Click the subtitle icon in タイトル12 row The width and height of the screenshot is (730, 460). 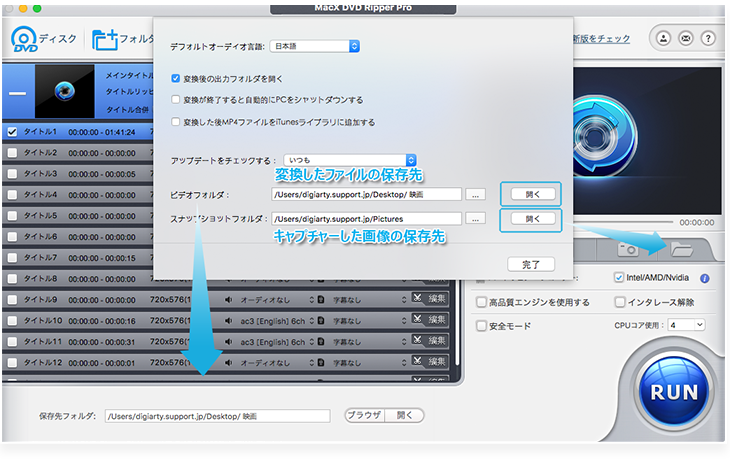[321, 363]
